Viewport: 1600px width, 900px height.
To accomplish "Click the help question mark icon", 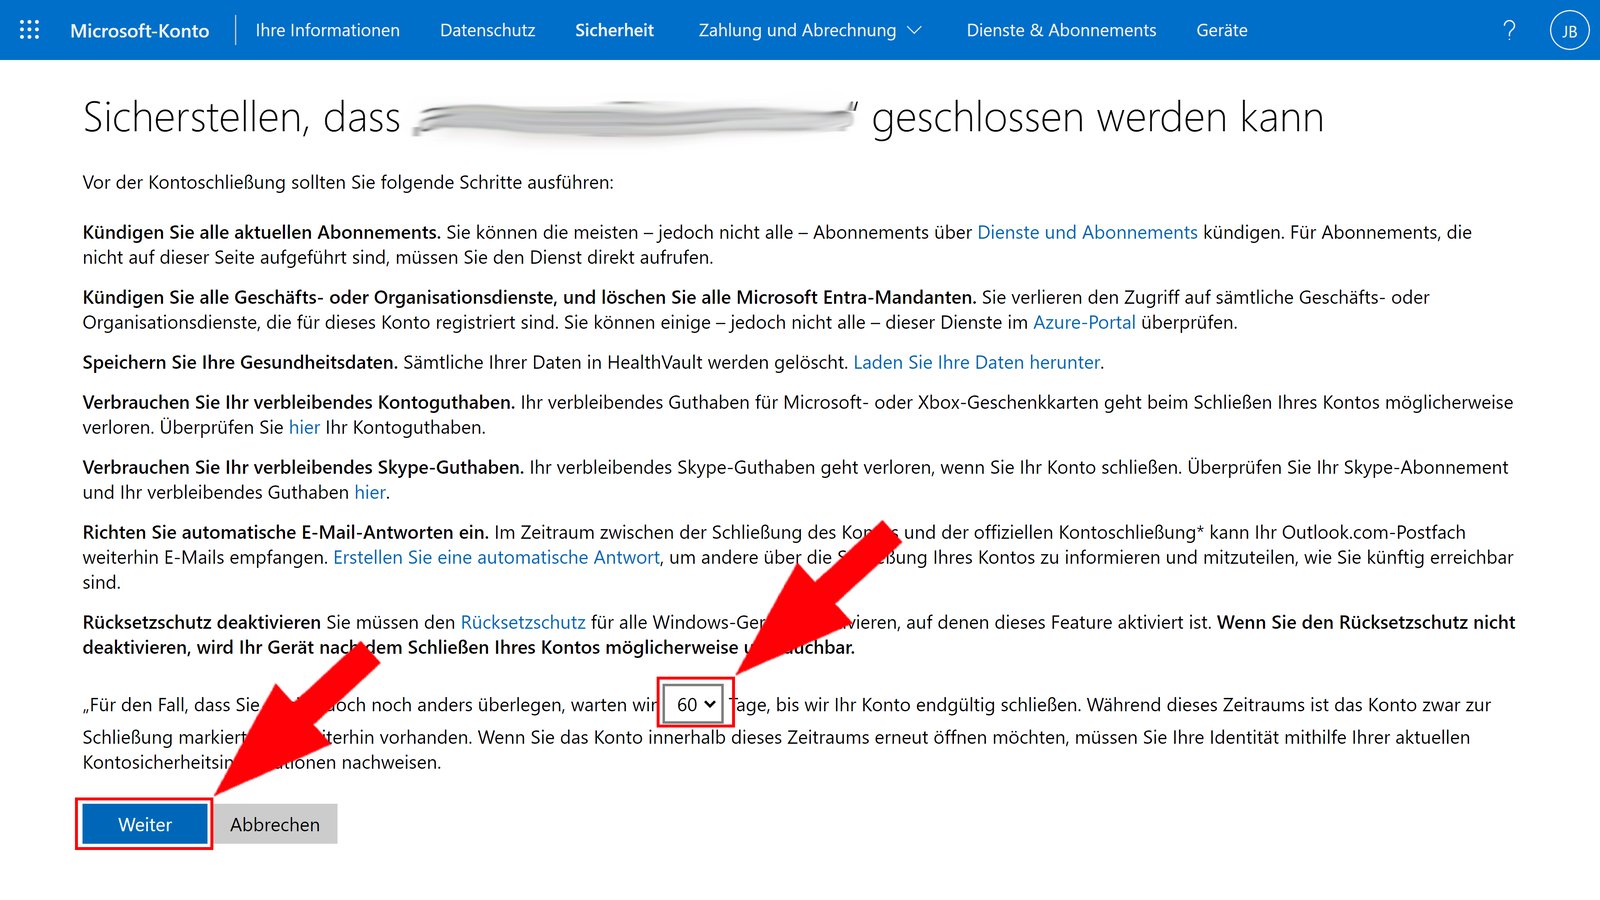I will [1509, 30].
